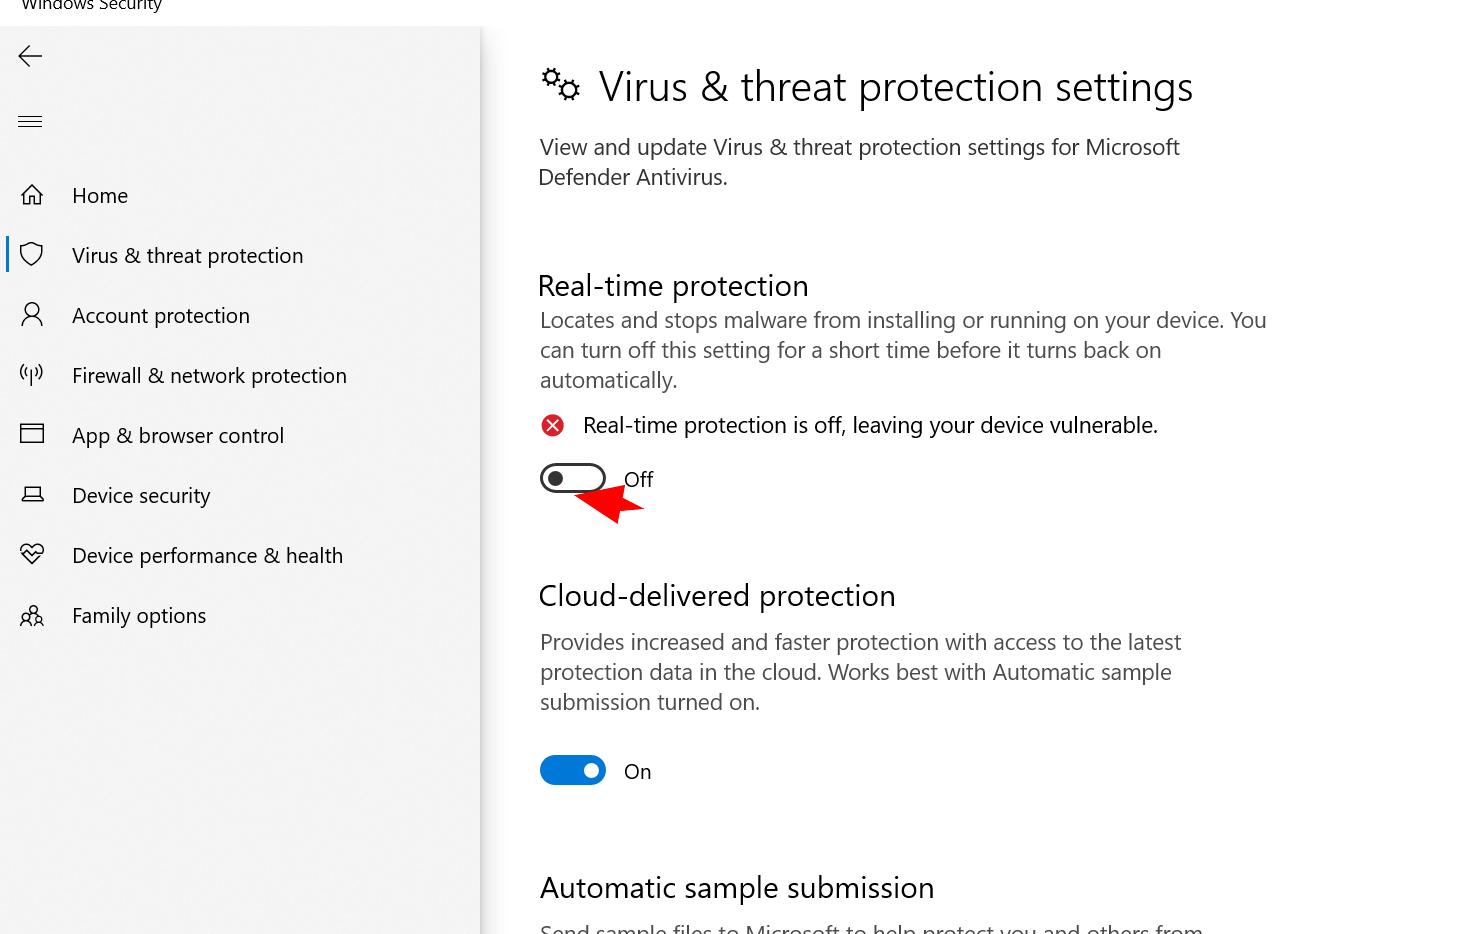The image size is (1459, 934).
Task: Select Virus & threat protection in sidebar
Action: (x=187, y=255)
